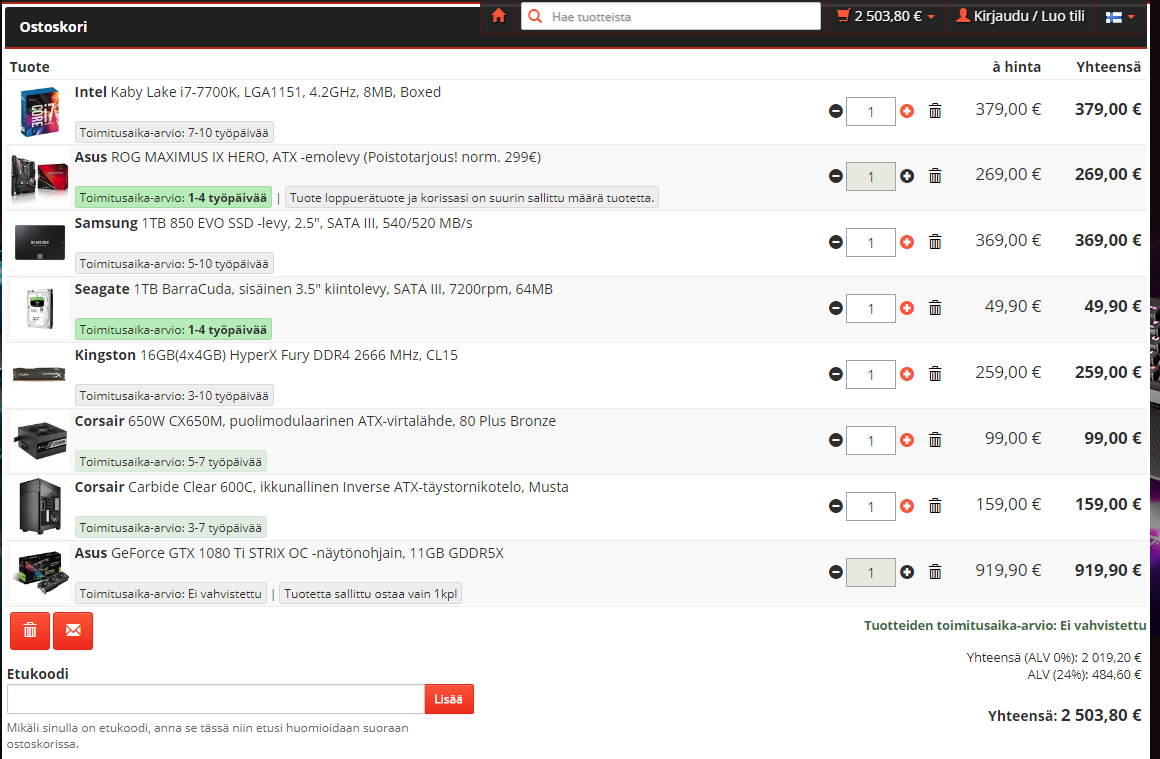Viewport: 1160px width, 759px height.
Task: Click the search magnifier icon
Action: 536,16
